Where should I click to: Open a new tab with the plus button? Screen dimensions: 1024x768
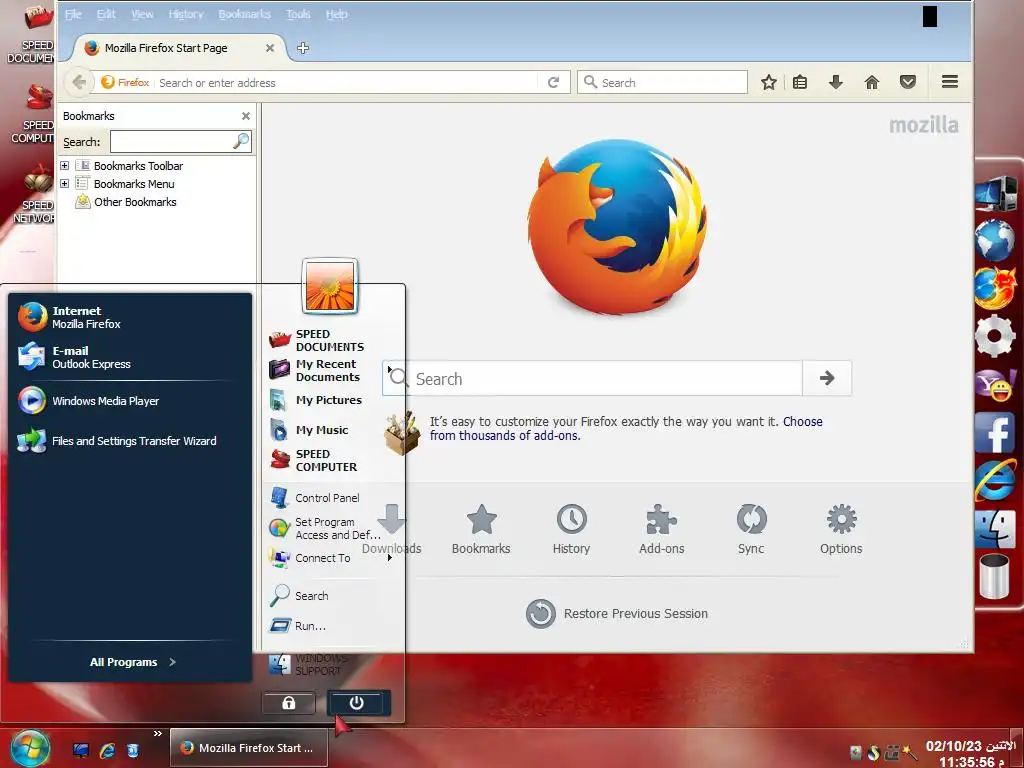pos(303,48)
